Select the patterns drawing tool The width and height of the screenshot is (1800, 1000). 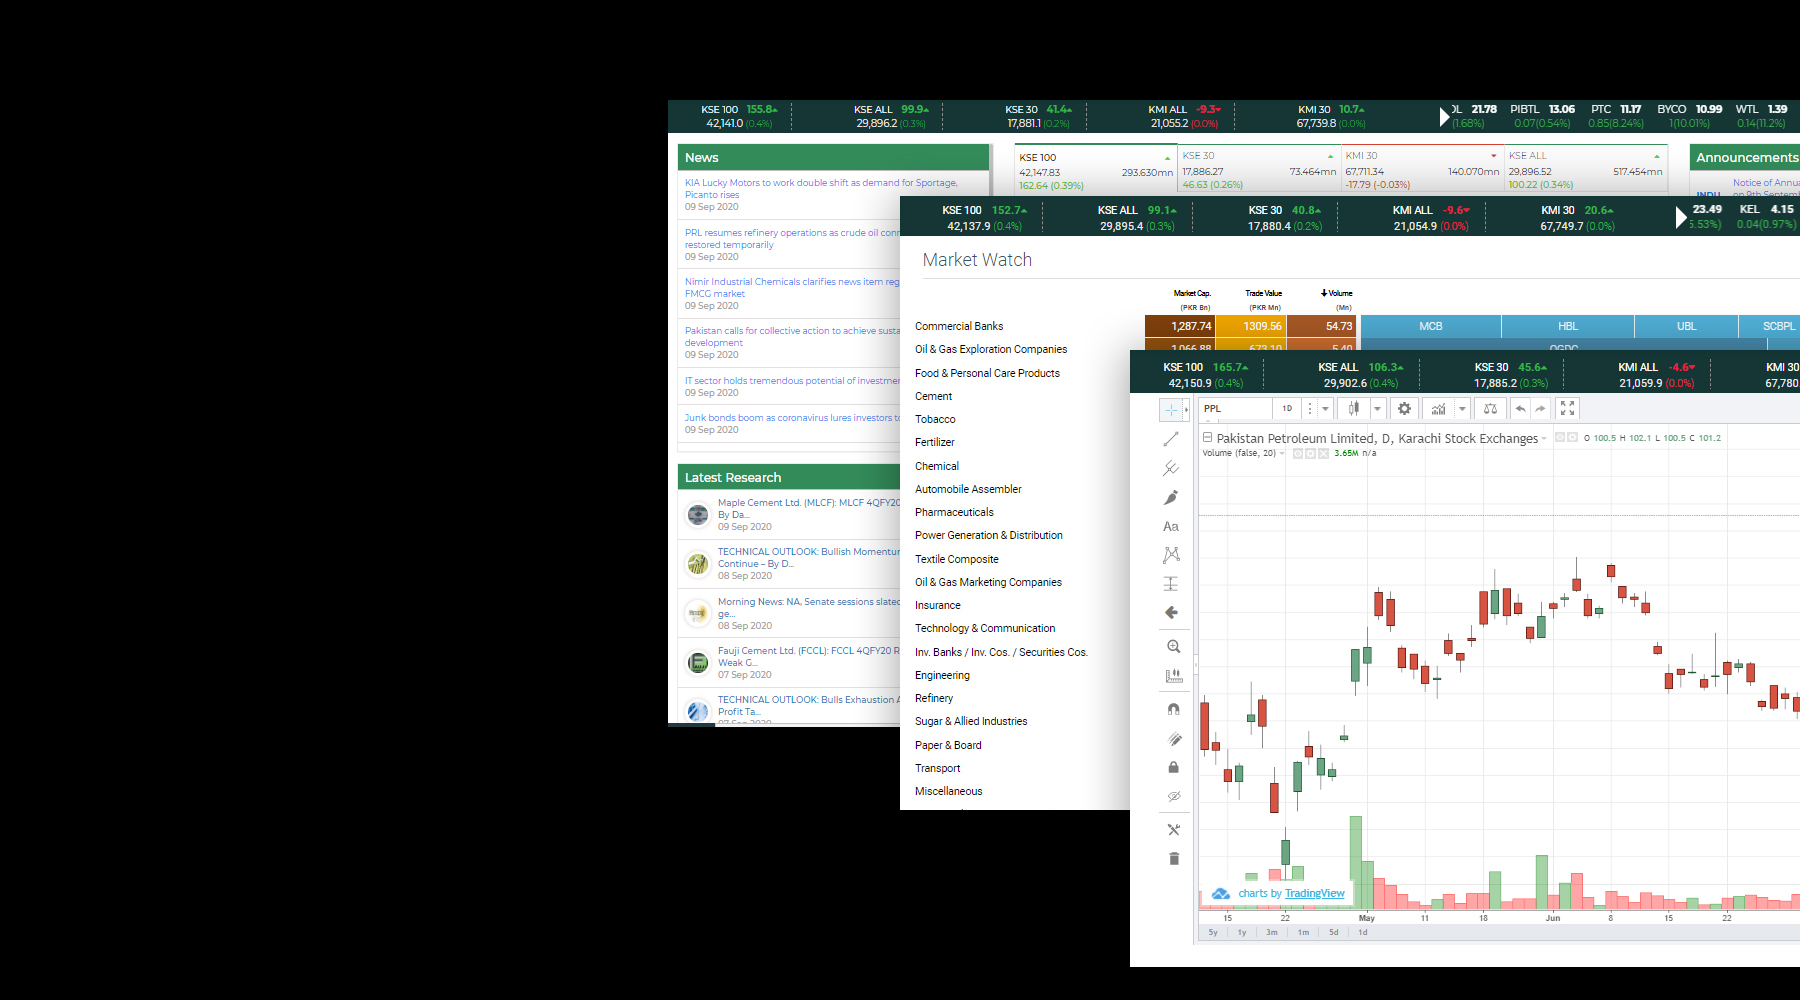(1171, 555)
